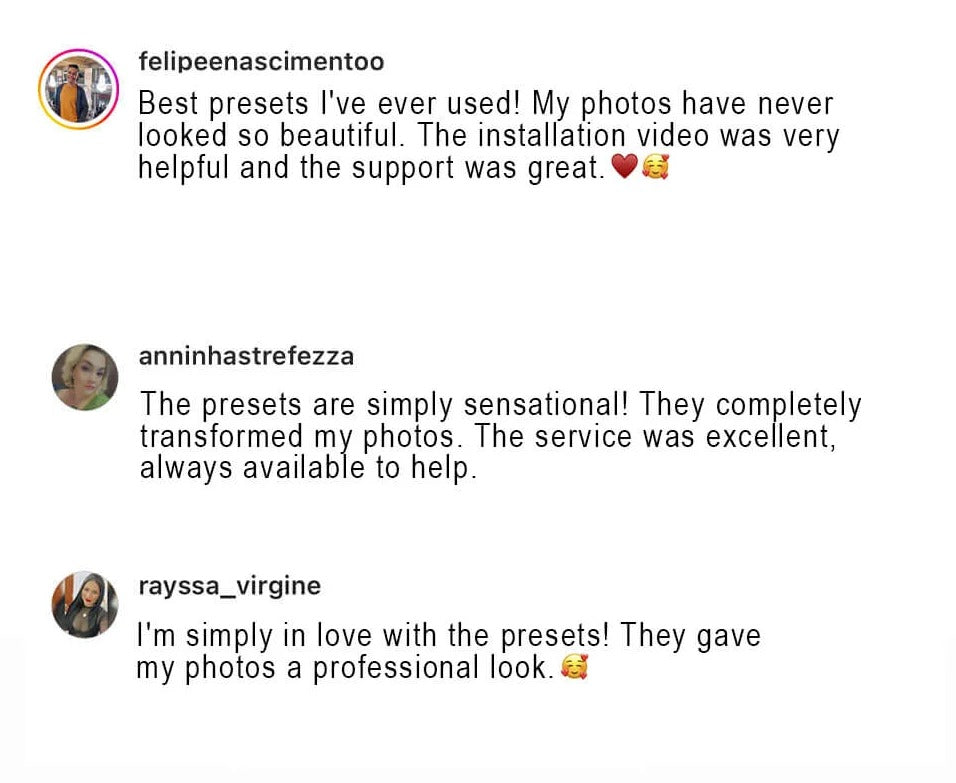The width and height of the screenshot is (956, 783).
Task: Visit the felipeenascimentoo username link
Action: pos(261,62)
